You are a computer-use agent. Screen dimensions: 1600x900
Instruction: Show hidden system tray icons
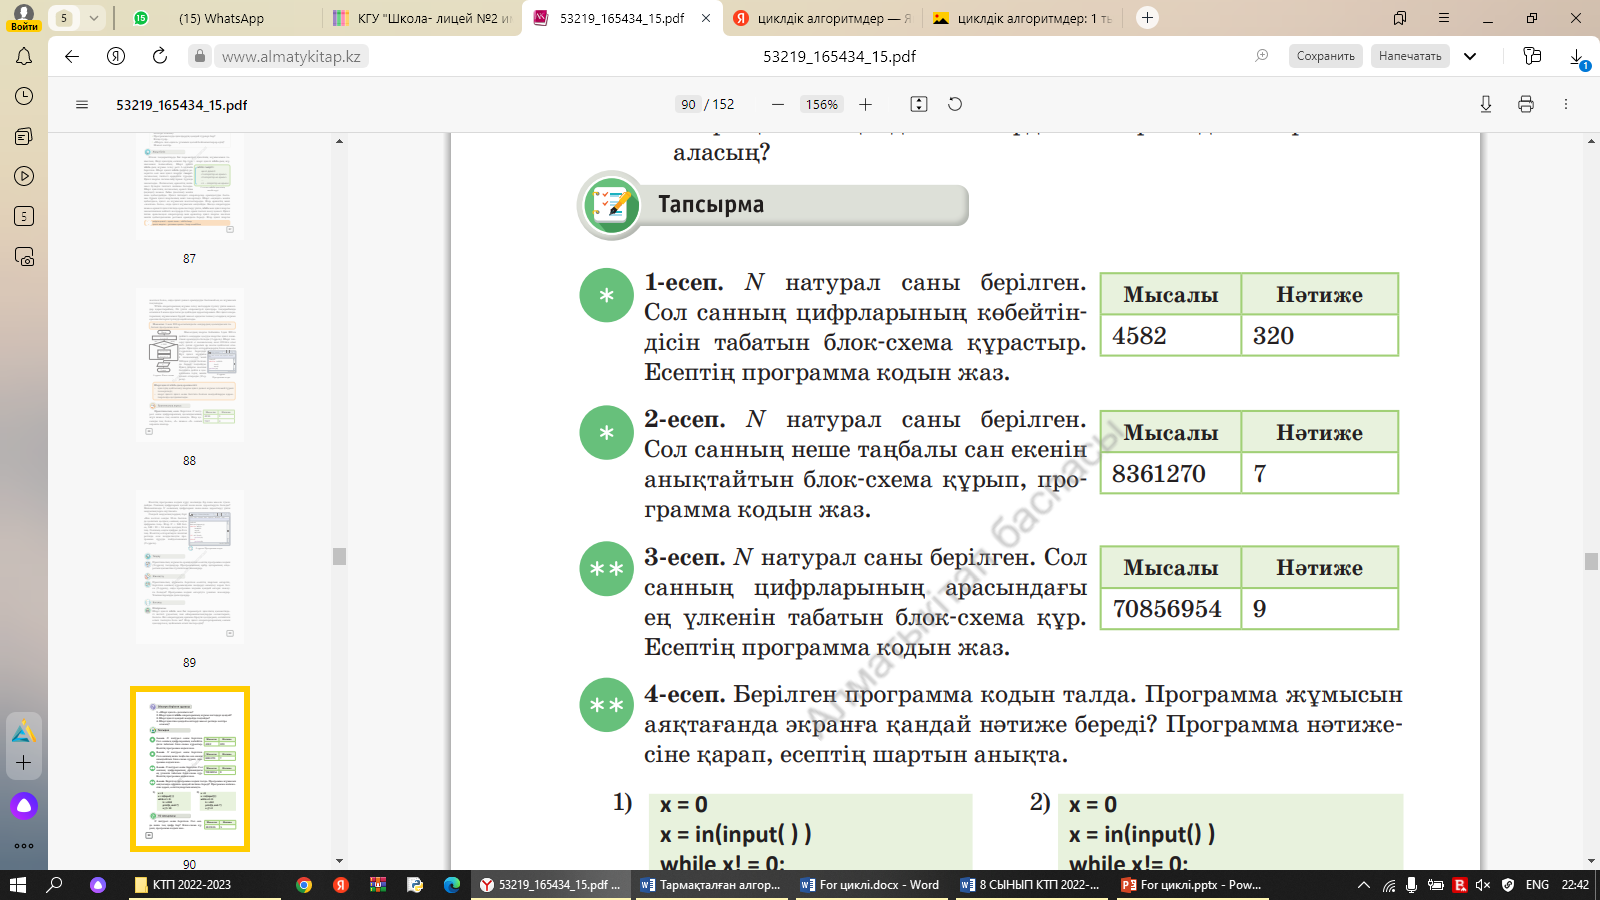(x=1363, y=885)
